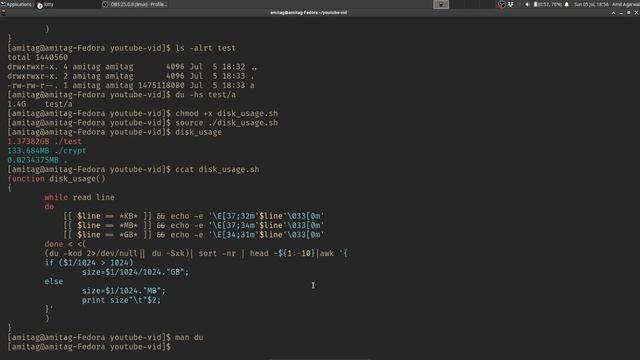
Task: Maximize the terminal window
Action: coord(629,13)
